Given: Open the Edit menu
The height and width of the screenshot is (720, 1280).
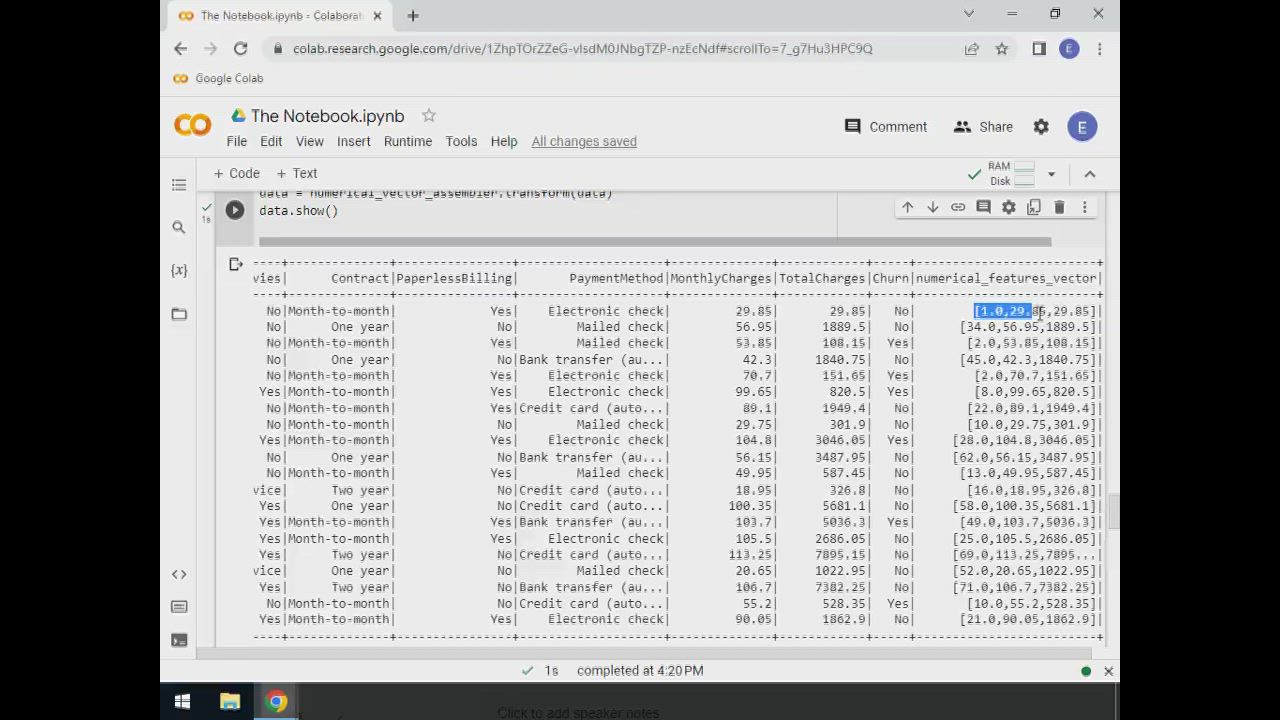Looking at the screenshot, I should [271, 141].
